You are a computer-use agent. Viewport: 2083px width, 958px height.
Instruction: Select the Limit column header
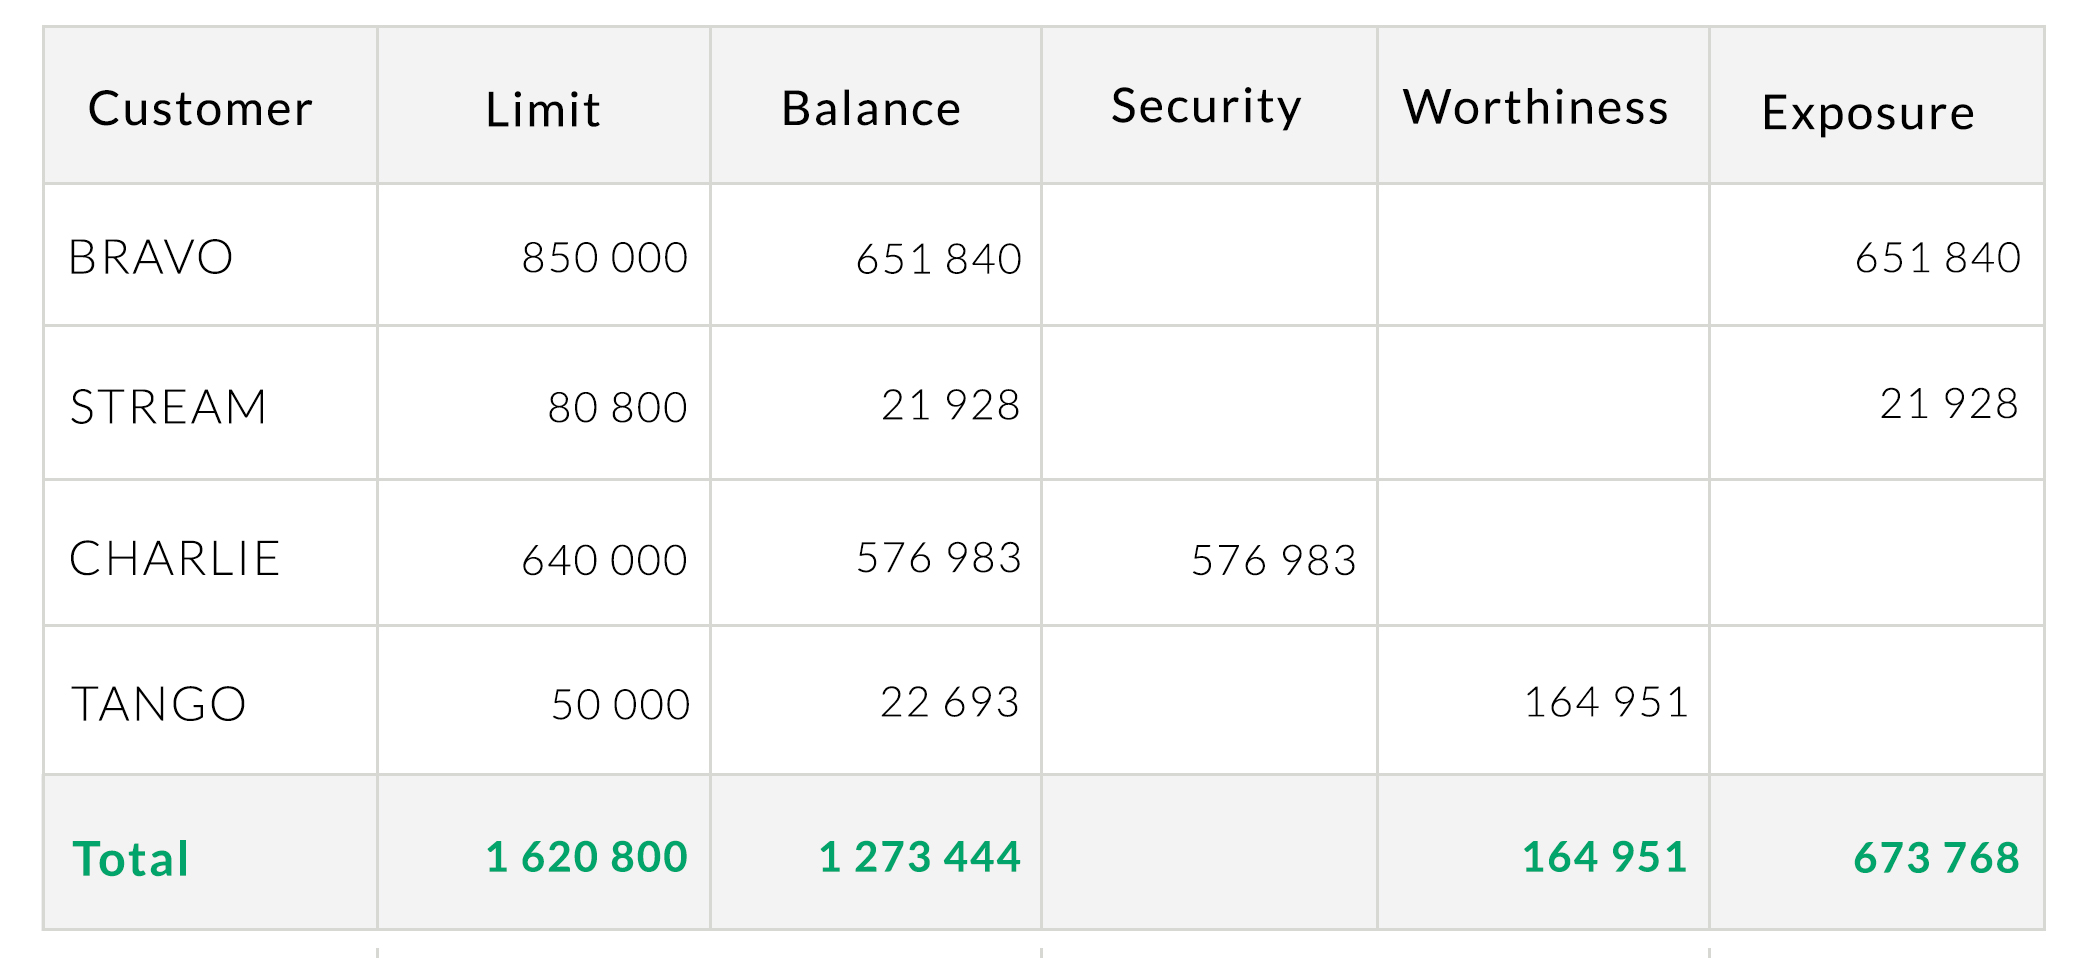pos(543,110)
